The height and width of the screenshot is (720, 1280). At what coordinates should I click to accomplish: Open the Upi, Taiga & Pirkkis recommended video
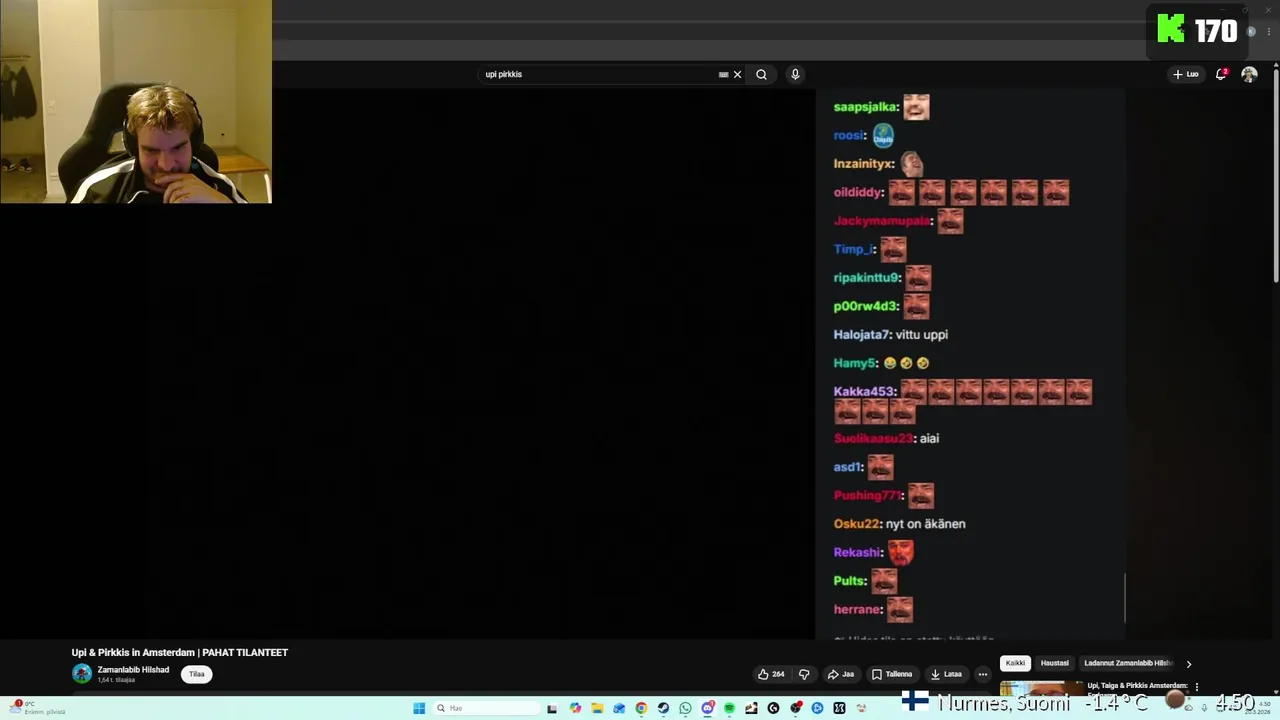1137,686
